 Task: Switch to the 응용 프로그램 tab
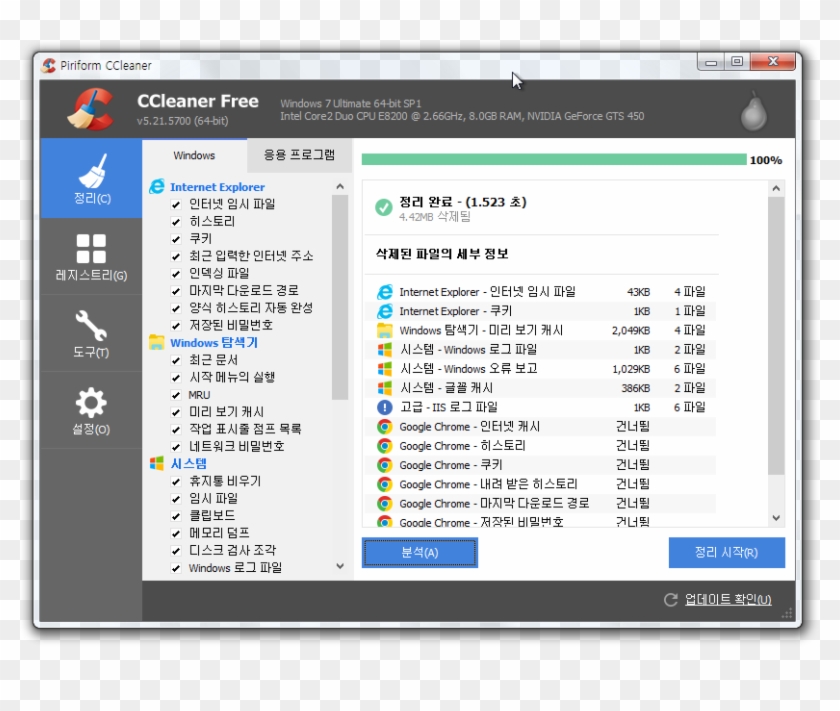click(x=302, y=156)
